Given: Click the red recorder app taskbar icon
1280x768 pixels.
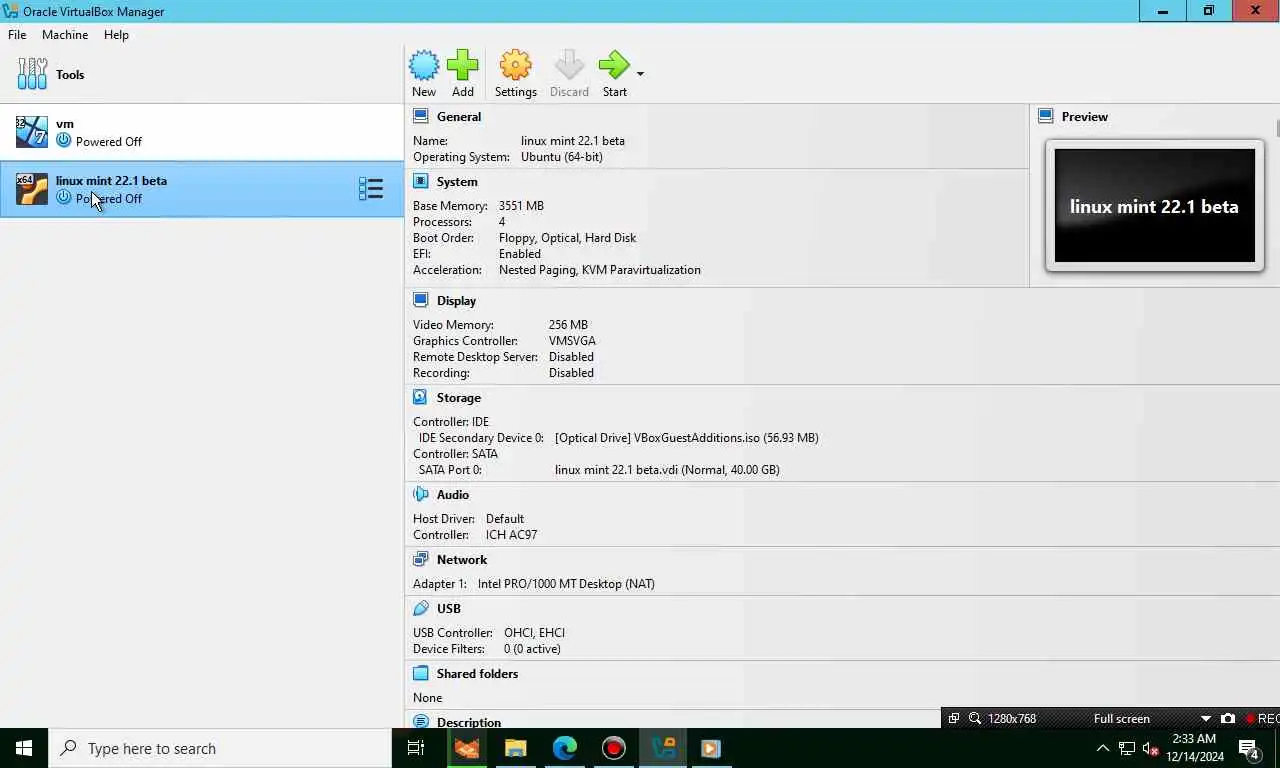Looking at the screenshot, I should click(614, 748).
